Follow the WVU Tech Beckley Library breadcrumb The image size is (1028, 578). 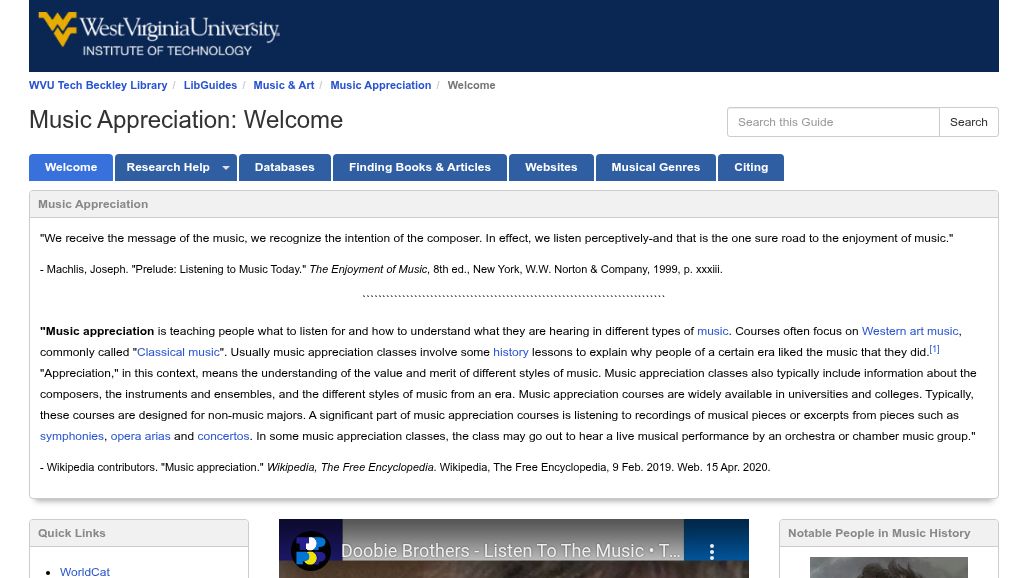[98, 85]
